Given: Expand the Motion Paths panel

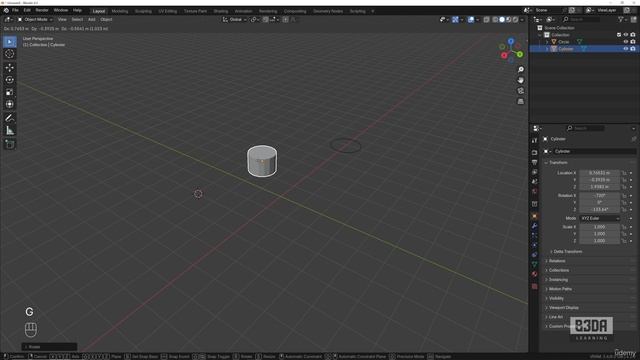Looking at the screenshot, I should coord(560,289).
